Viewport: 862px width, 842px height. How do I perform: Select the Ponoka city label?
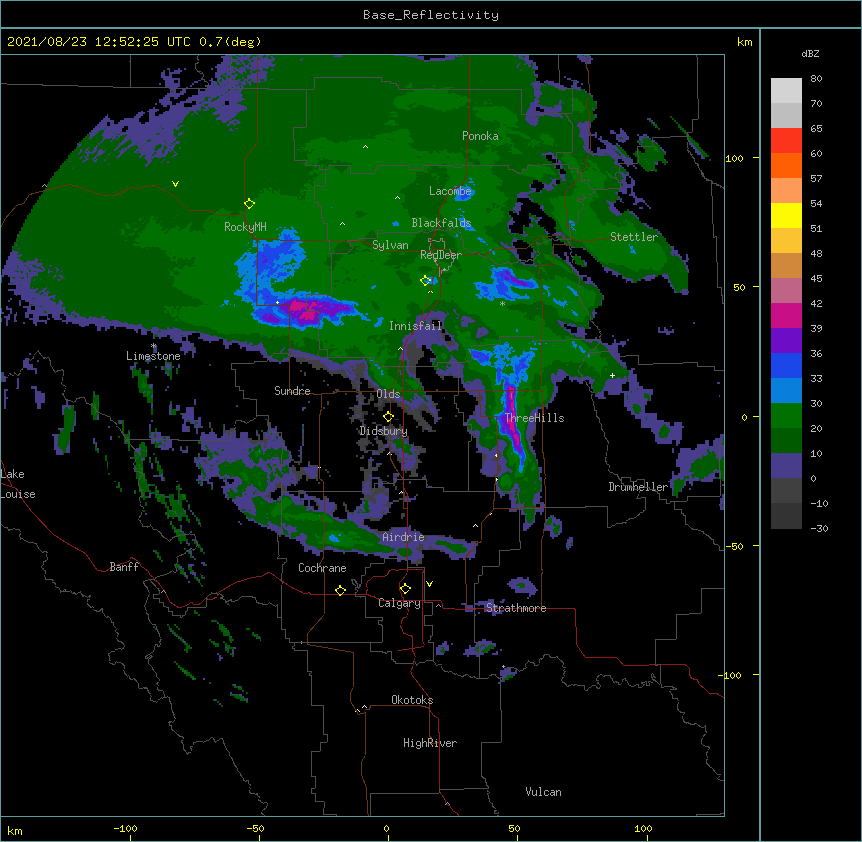point(480,136)
